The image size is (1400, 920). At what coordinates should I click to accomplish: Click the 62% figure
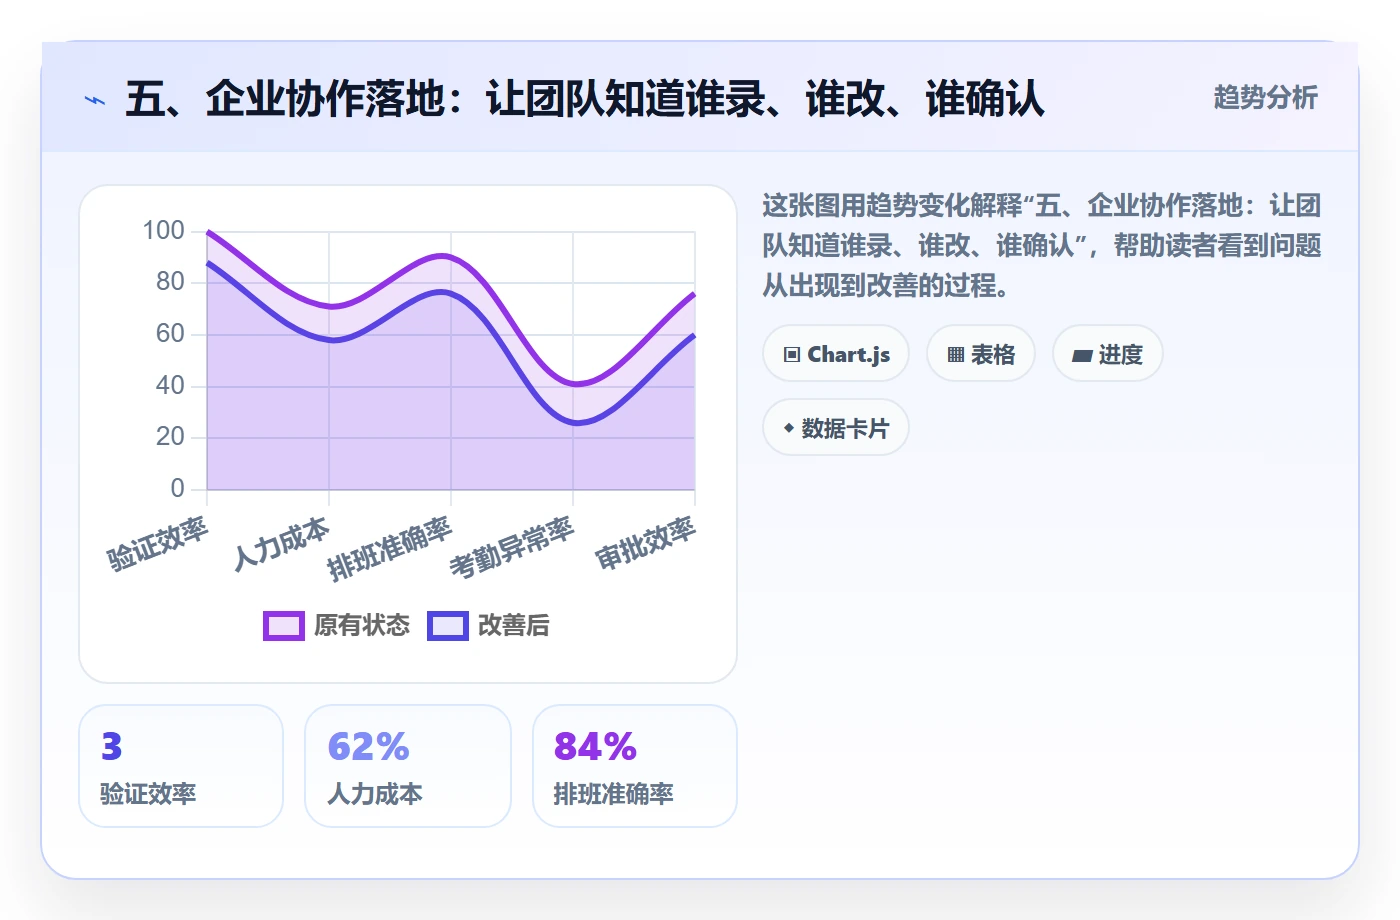pos(369,747)
